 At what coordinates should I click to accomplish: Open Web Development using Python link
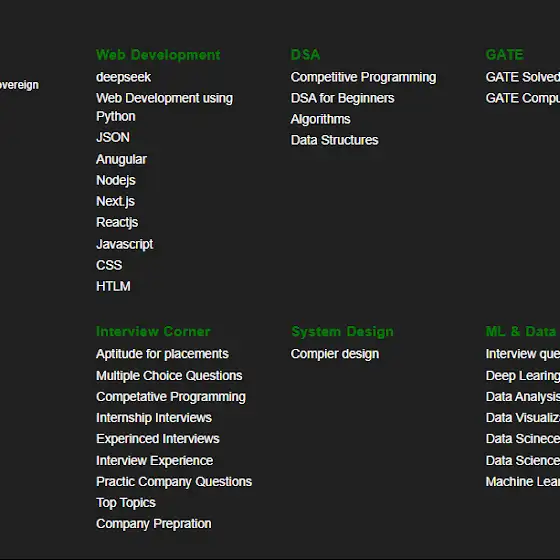pyautogui.click(x=164, y=107)
